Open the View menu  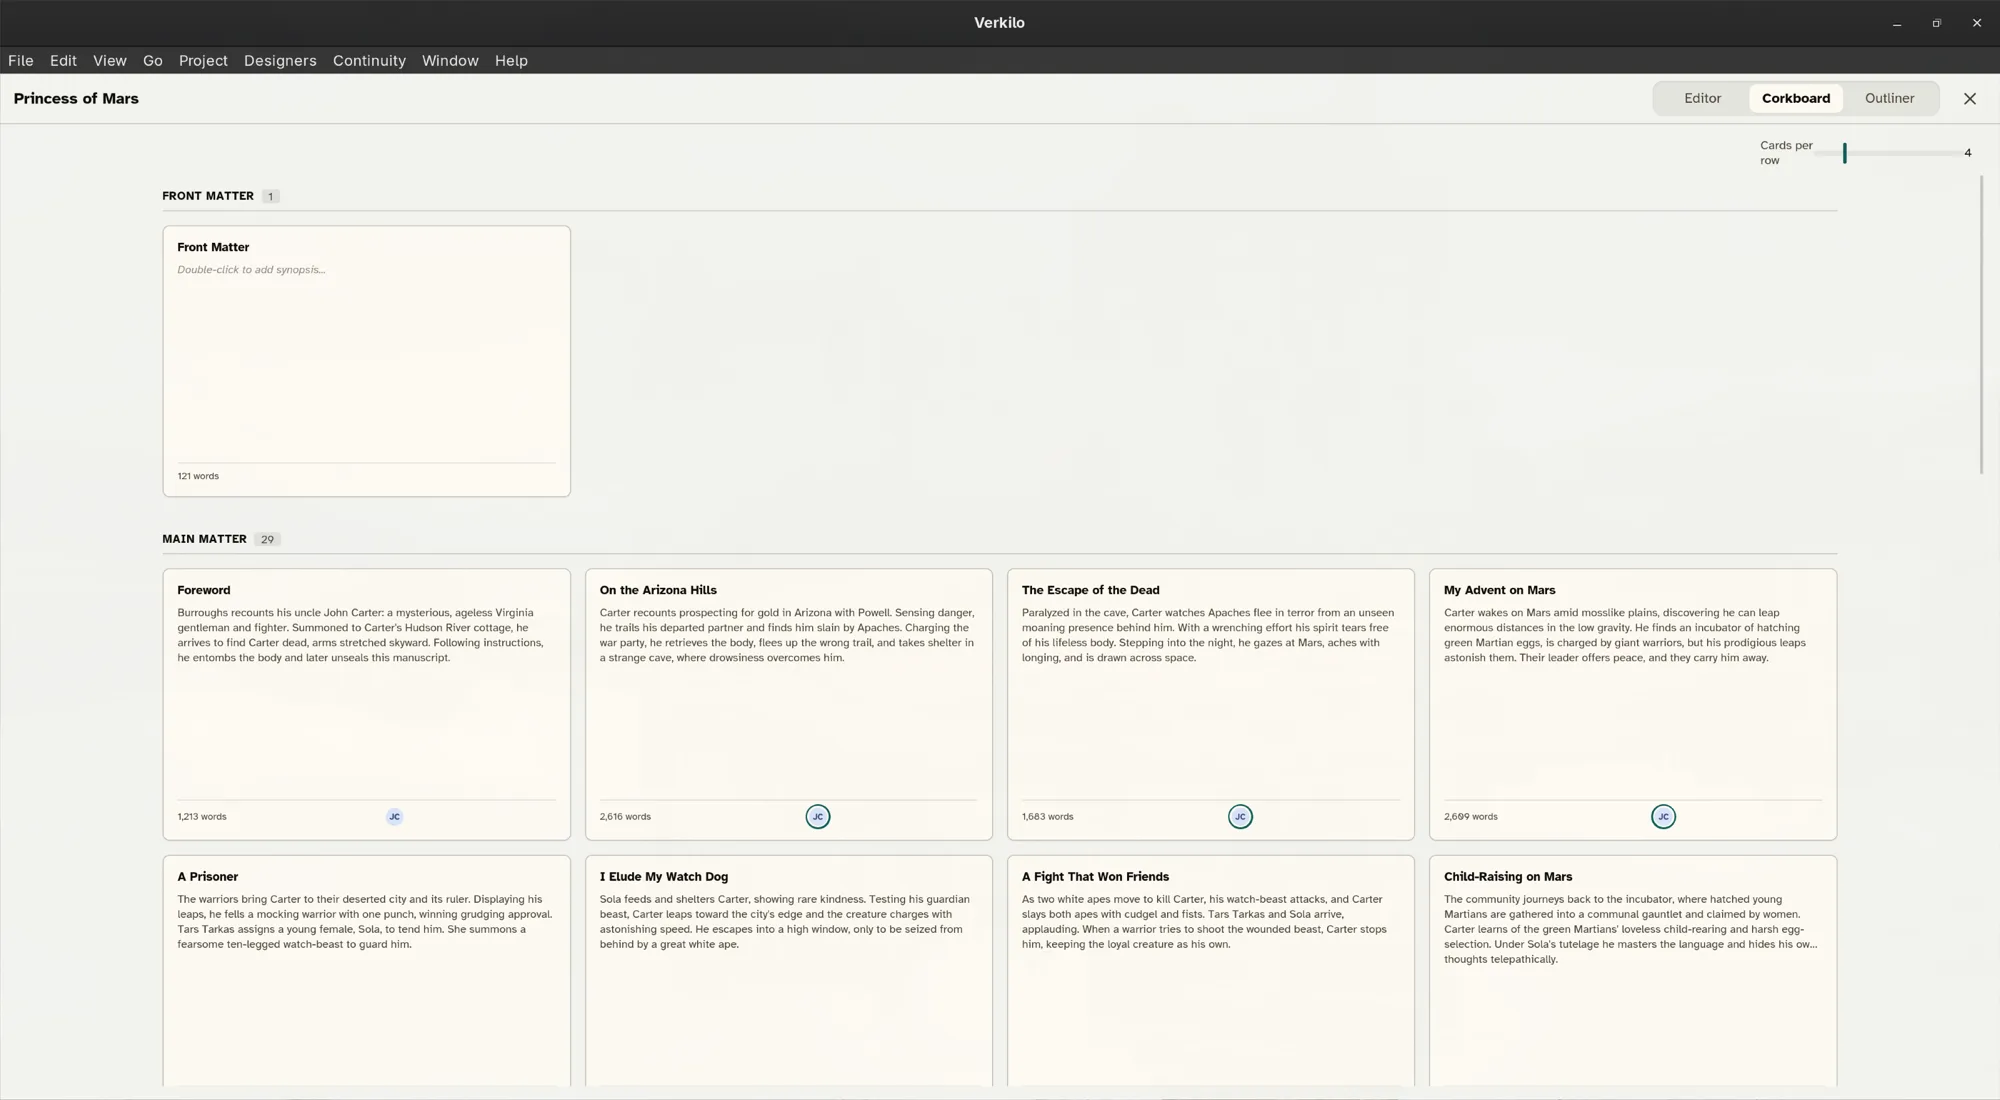click(x=110, y=61)
